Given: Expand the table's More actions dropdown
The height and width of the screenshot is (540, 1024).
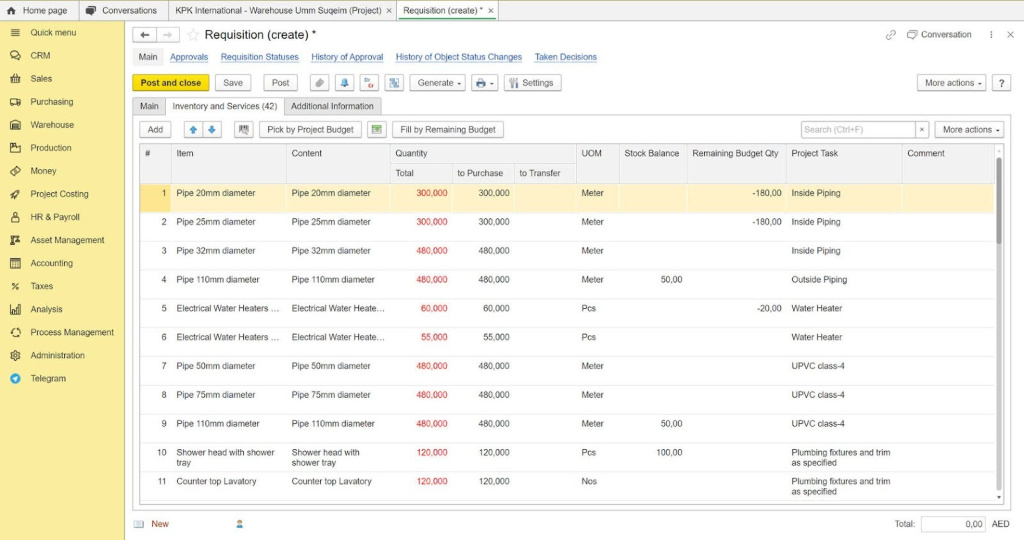Looking at the screenshot, I should pyautogui.click(x=968, y=130).
